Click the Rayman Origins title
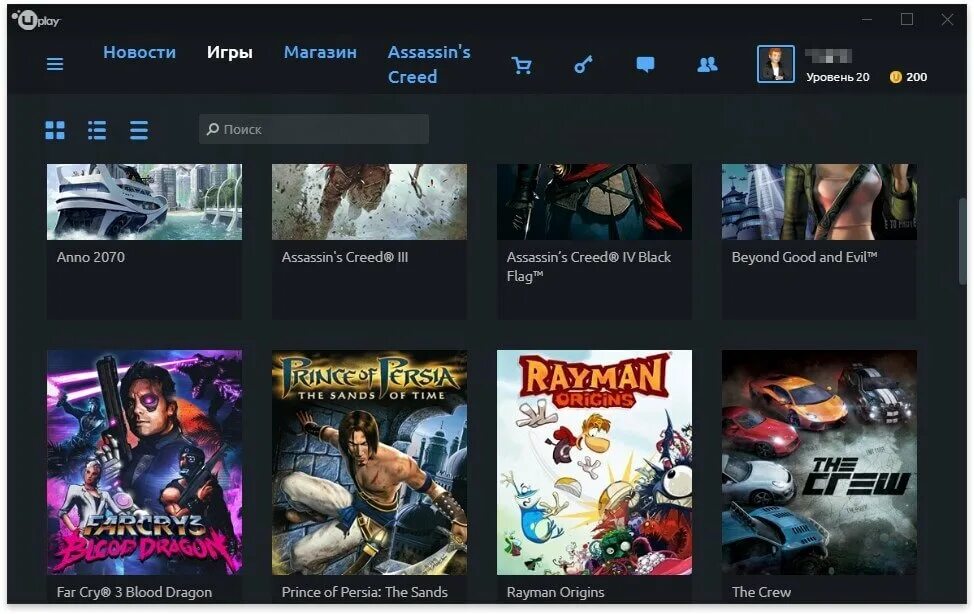 tap(555, 592)
